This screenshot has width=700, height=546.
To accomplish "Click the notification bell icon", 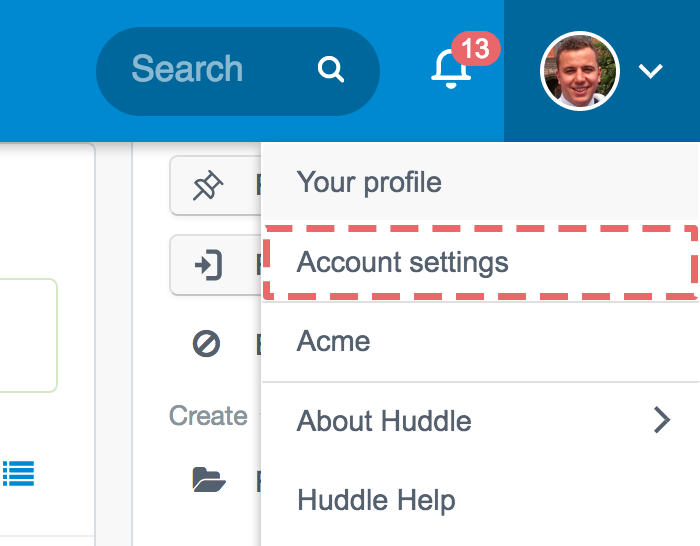I will click(x=450, y=69).
